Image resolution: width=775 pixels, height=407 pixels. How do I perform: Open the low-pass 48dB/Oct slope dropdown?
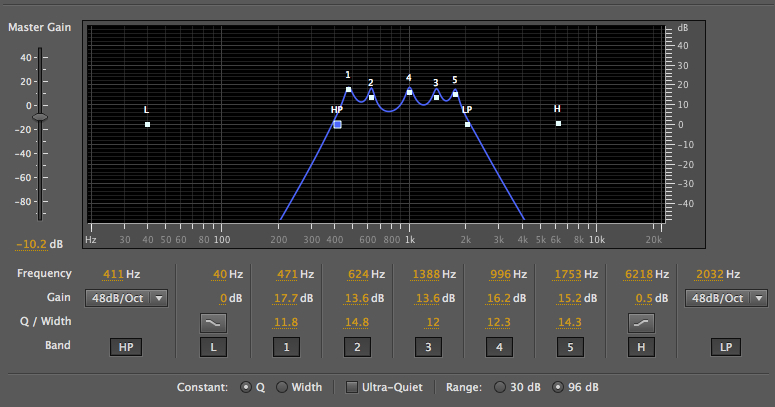coord(726,298)
